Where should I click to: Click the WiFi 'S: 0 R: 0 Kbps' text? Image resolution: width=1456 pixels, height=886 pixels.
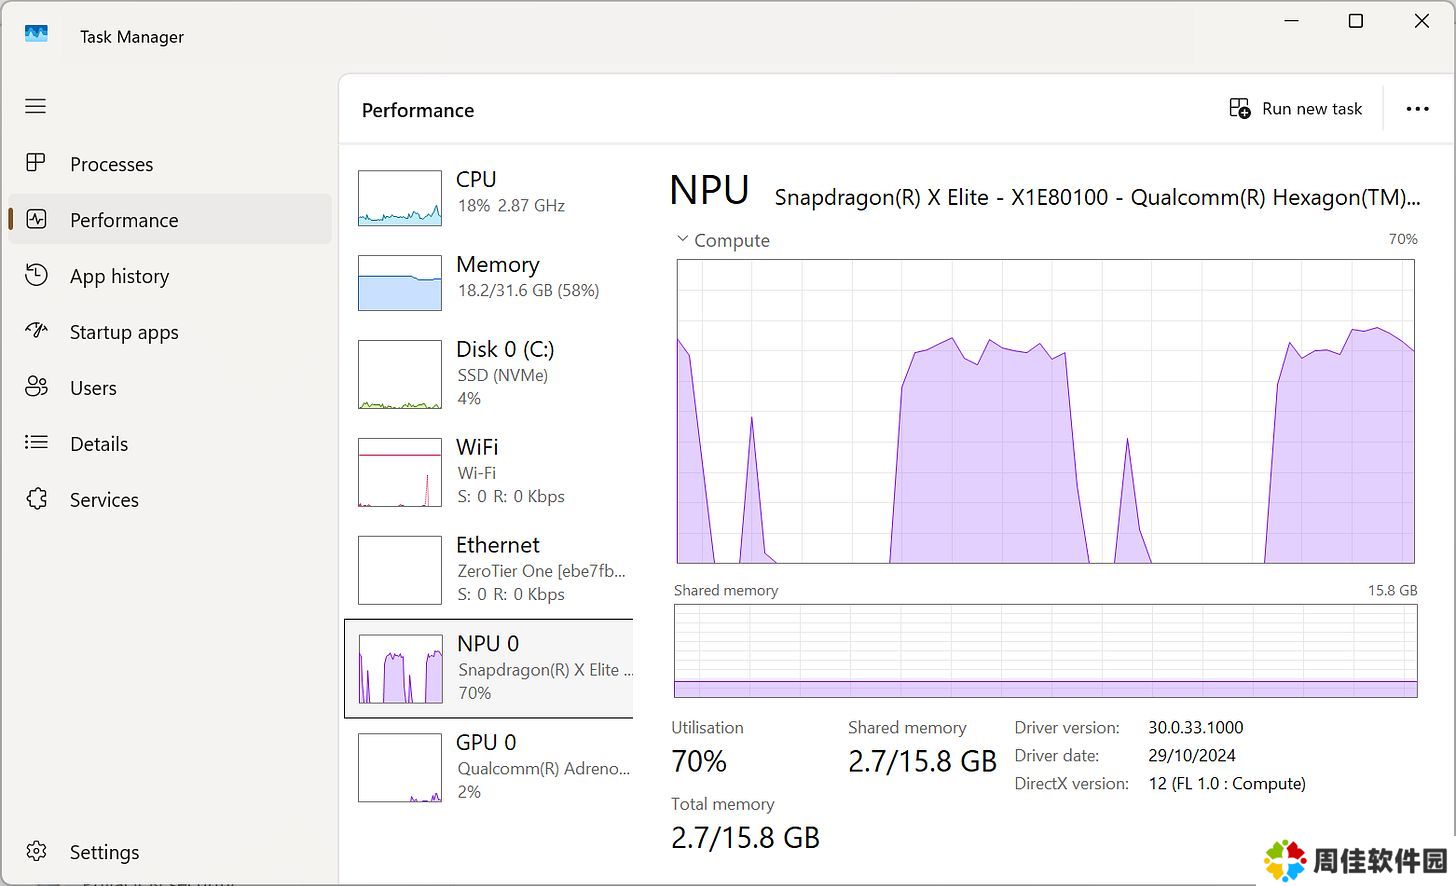(x=511, y=496)
